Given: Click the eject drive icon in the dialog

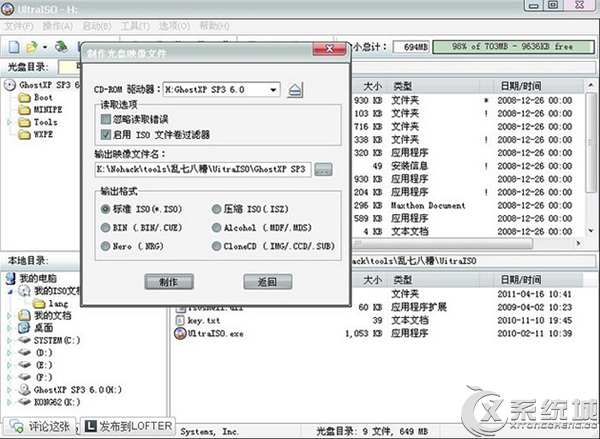Looking at the screenshot, I should (x=295, y=90).
